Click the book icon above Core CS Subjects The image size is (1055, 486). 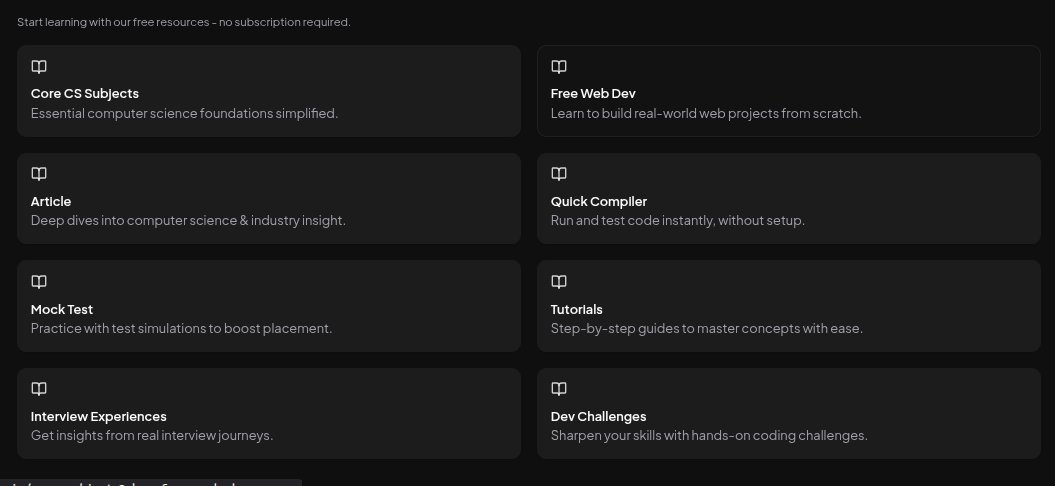pyautogui.click(x=39, y=67)
